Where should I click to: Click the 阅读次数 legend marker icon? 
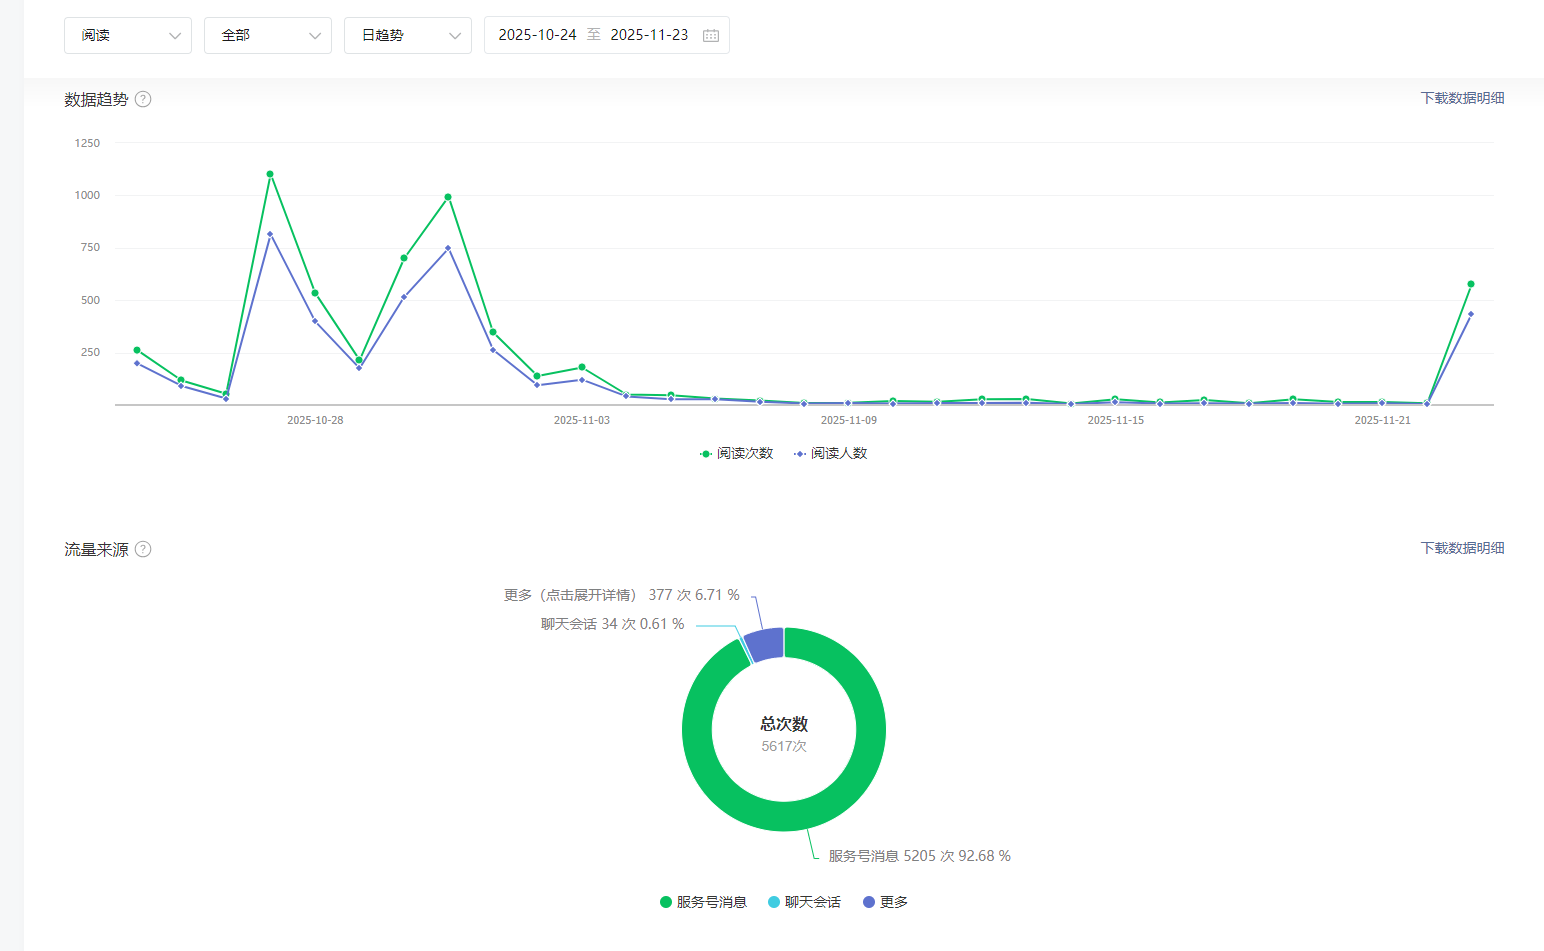(706, 454)
